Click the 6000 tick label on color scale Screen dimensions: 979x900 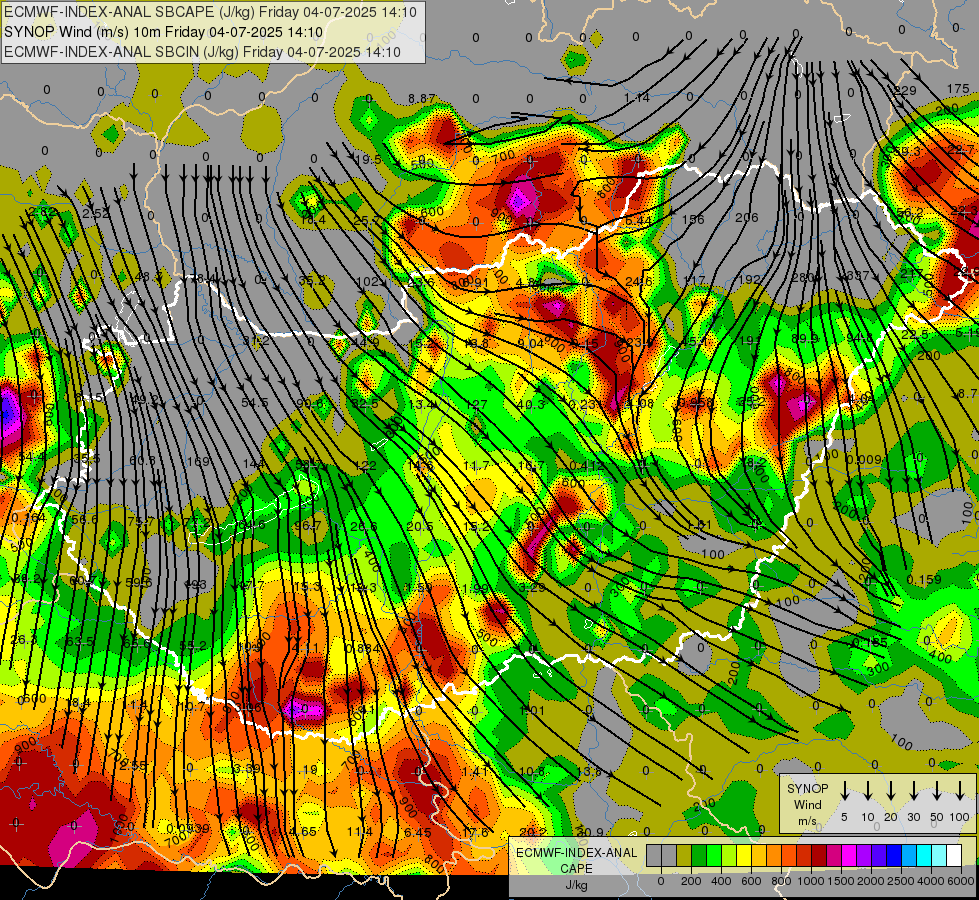click(x=961, y=881)
